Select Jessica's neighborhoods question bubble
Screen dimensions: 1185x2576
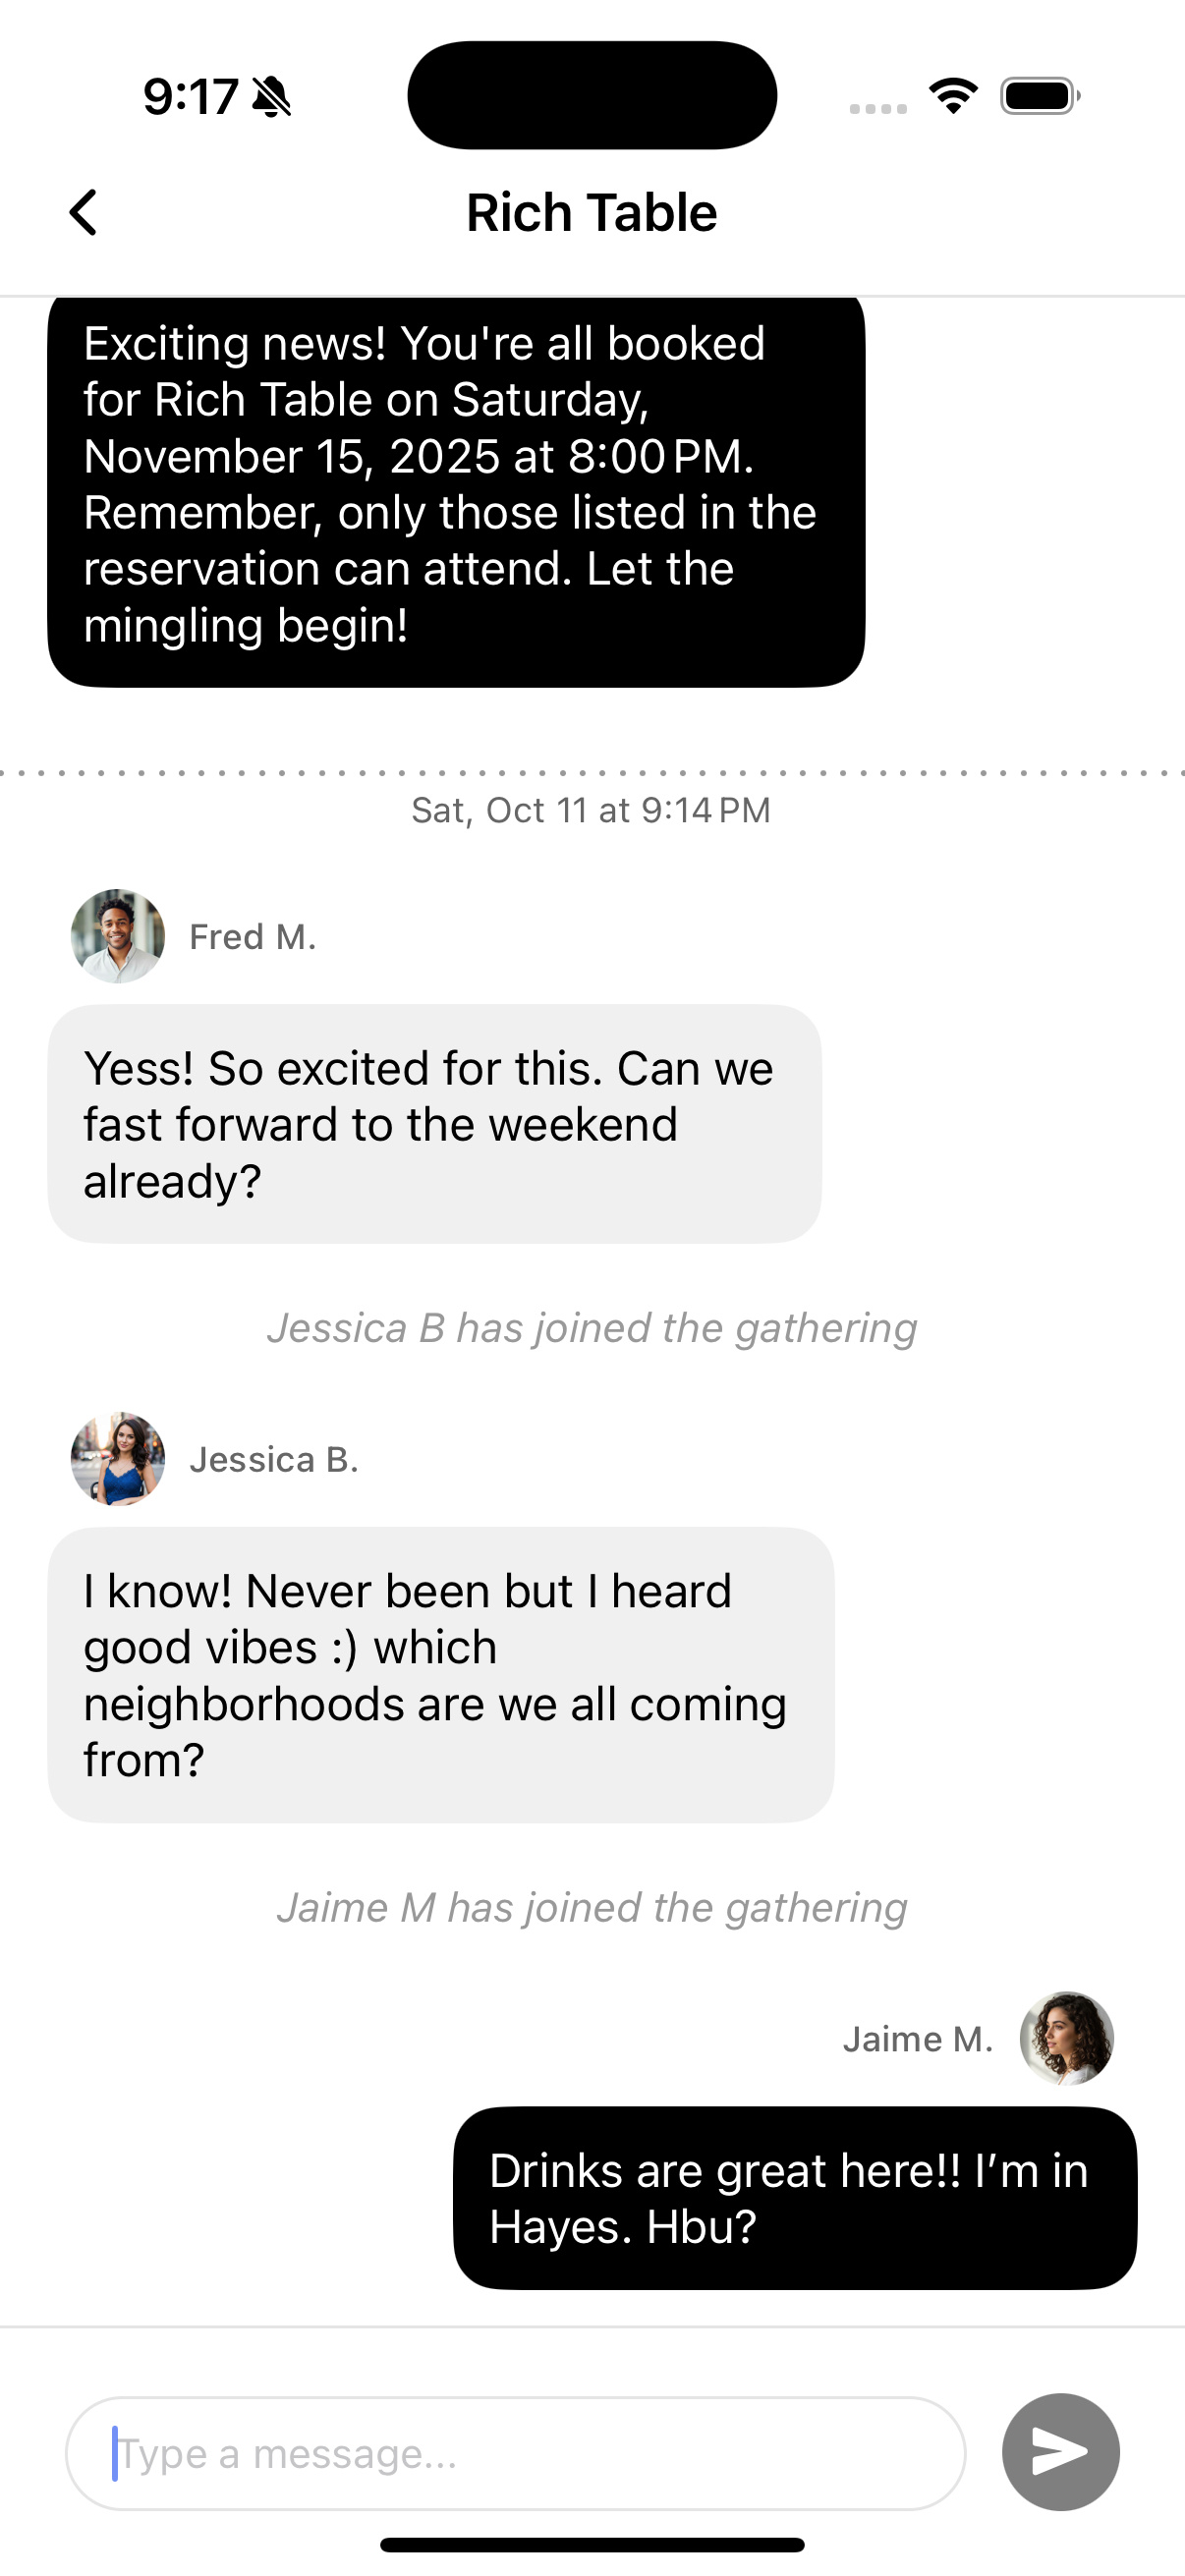click(x=441, y=1674)
